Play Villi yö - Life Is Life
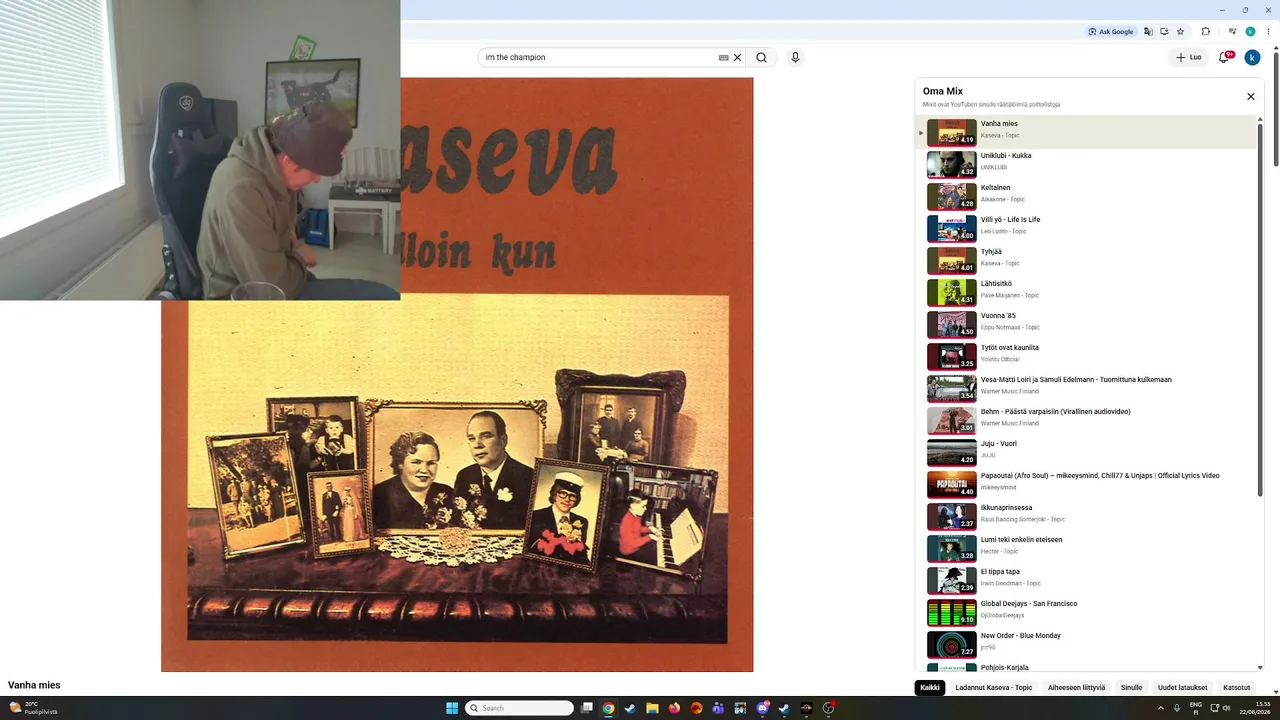 pos(1086,229)
